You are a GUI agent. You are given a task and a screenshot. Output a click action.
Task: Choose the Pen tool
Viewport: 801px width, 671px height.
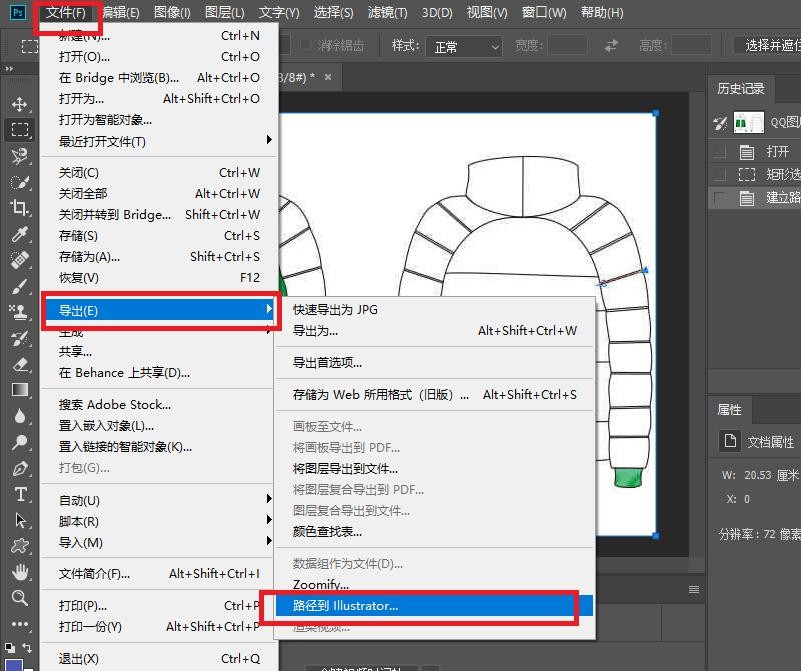[19, 468]
